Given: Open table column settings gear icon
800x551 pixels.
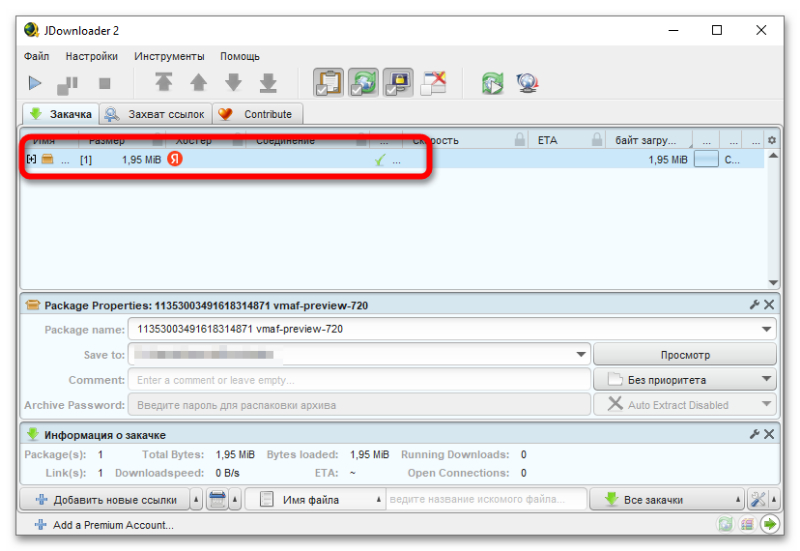Looking at the screenshot, I should pos(772,140).
